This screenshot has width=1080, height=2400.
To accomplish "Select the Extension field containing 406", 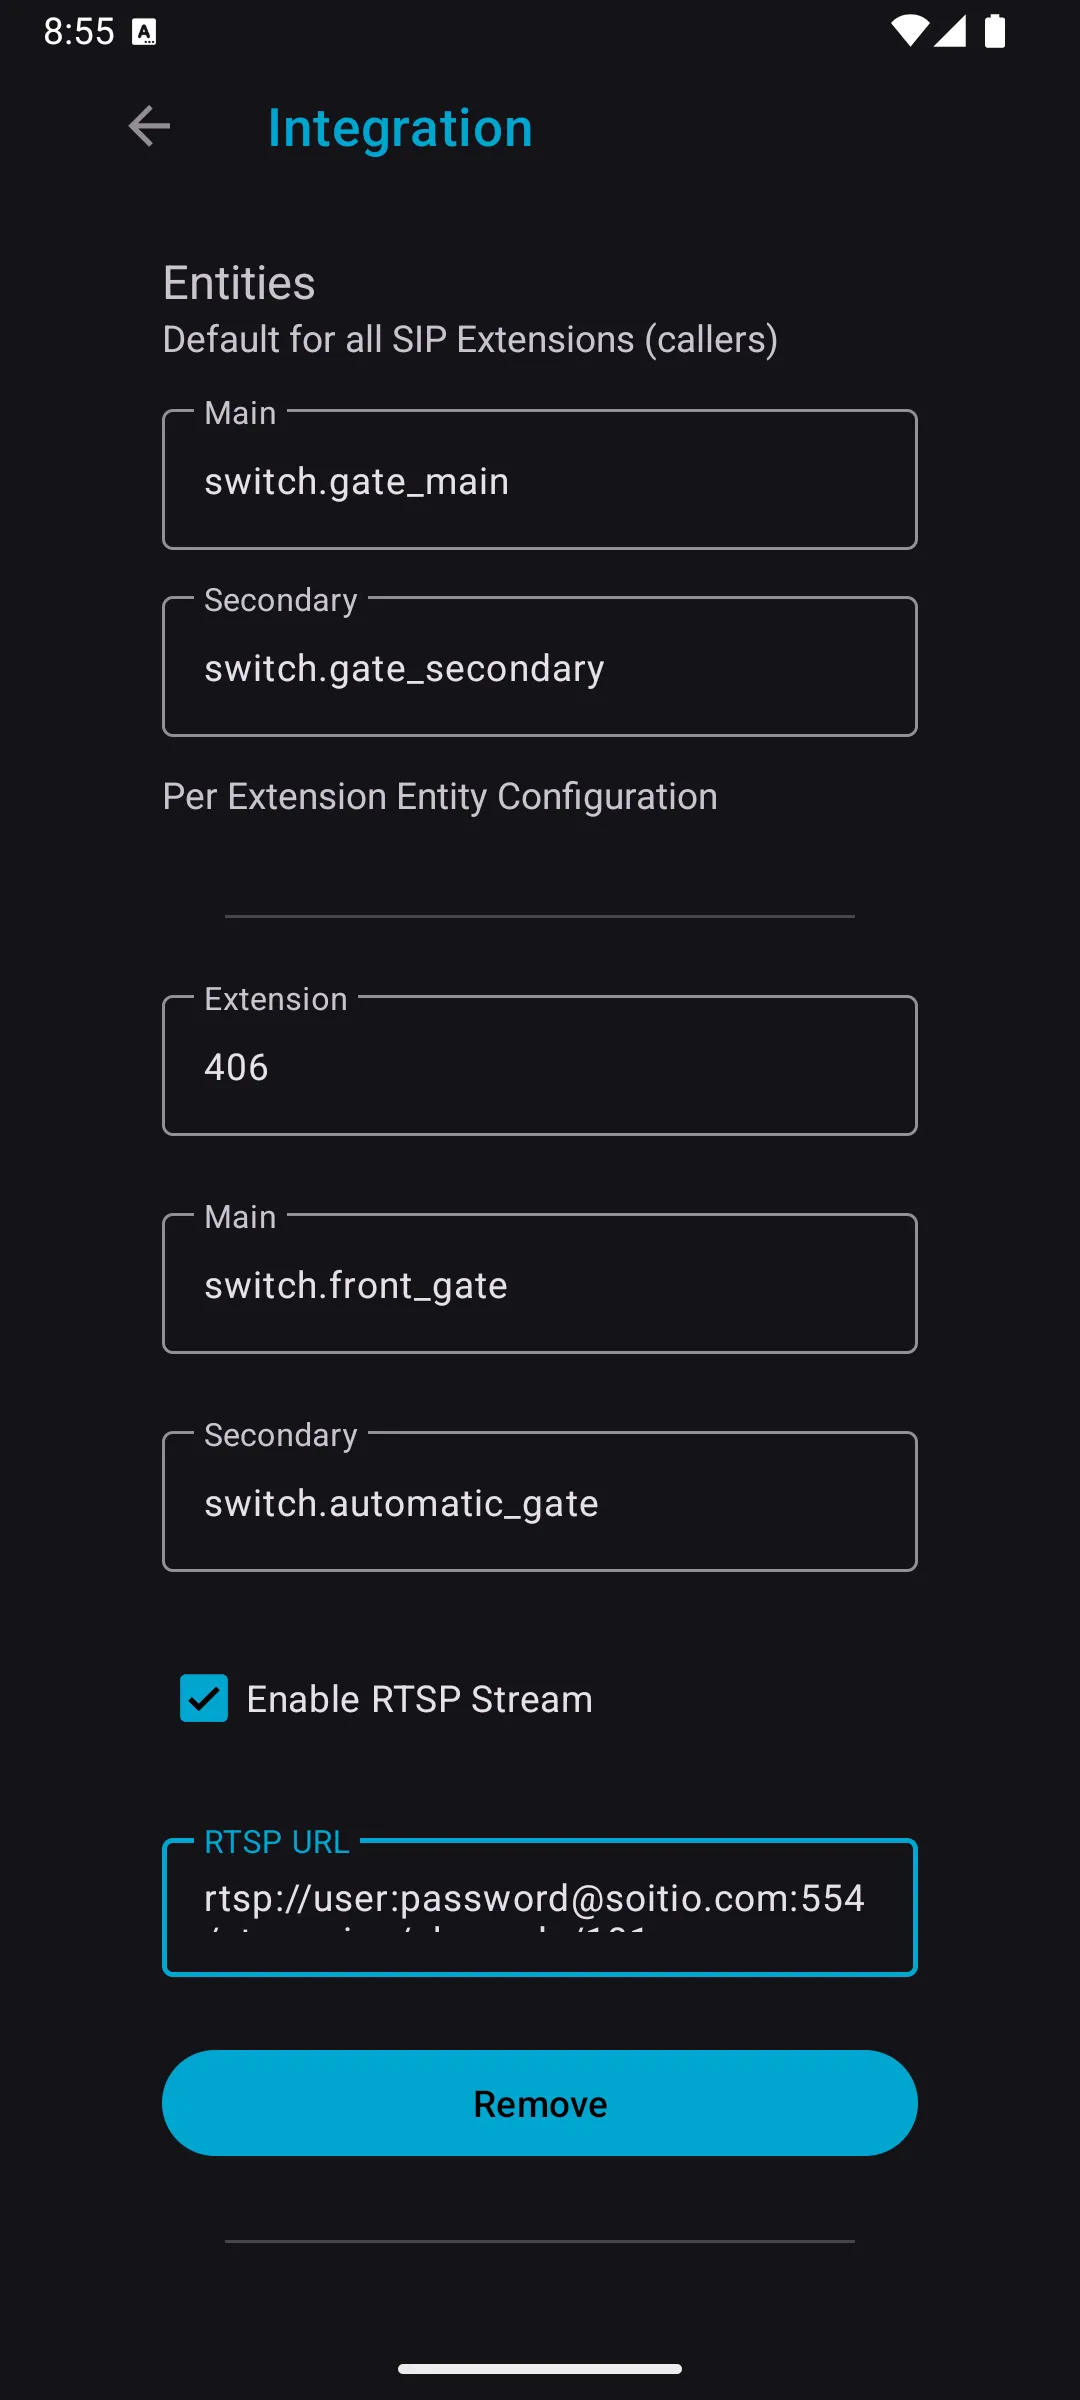I will [539, 1065].
